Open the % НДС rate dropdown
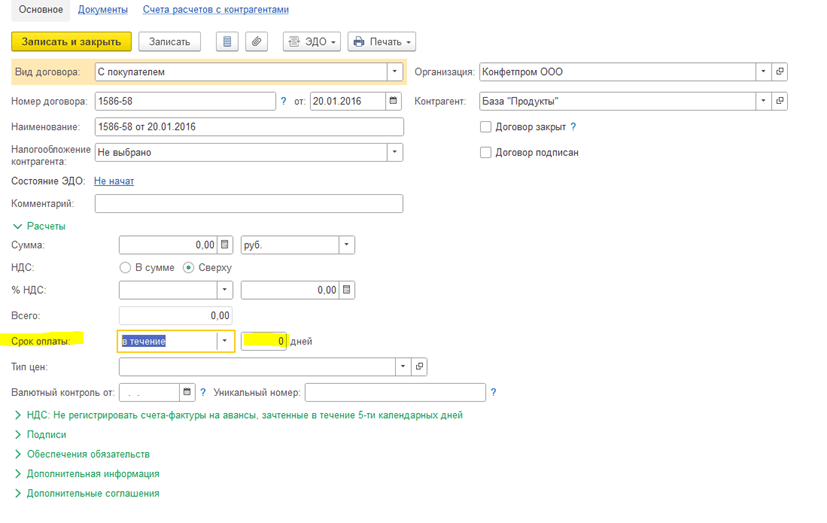The height and width of the screenshot is (523, 827). (x=225, y=290)
